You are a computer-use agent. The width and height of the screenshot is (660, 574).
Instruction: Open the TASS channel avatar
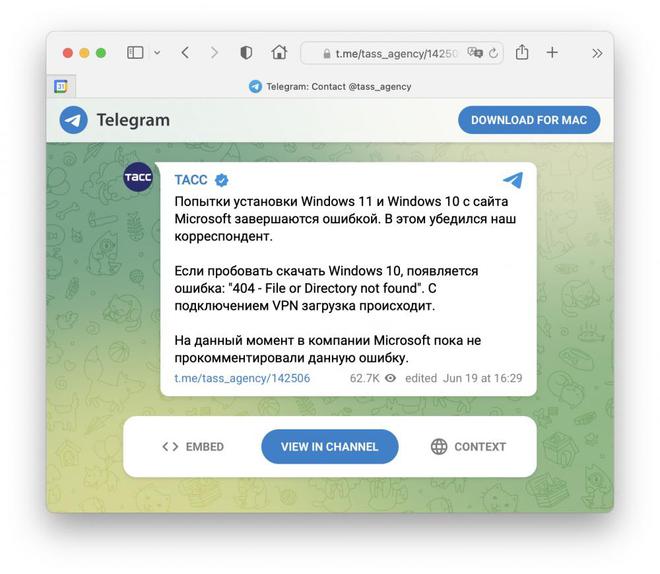pos(138,177)
